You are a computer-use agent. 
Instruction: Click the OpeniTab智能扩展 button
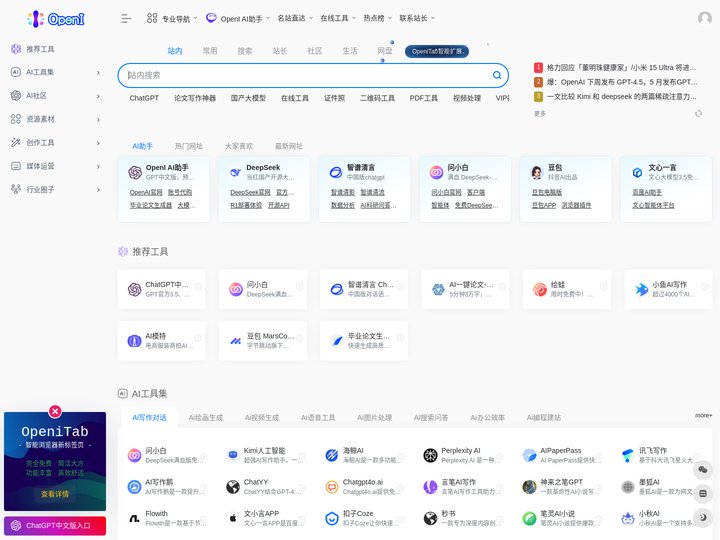click(437, 51)
